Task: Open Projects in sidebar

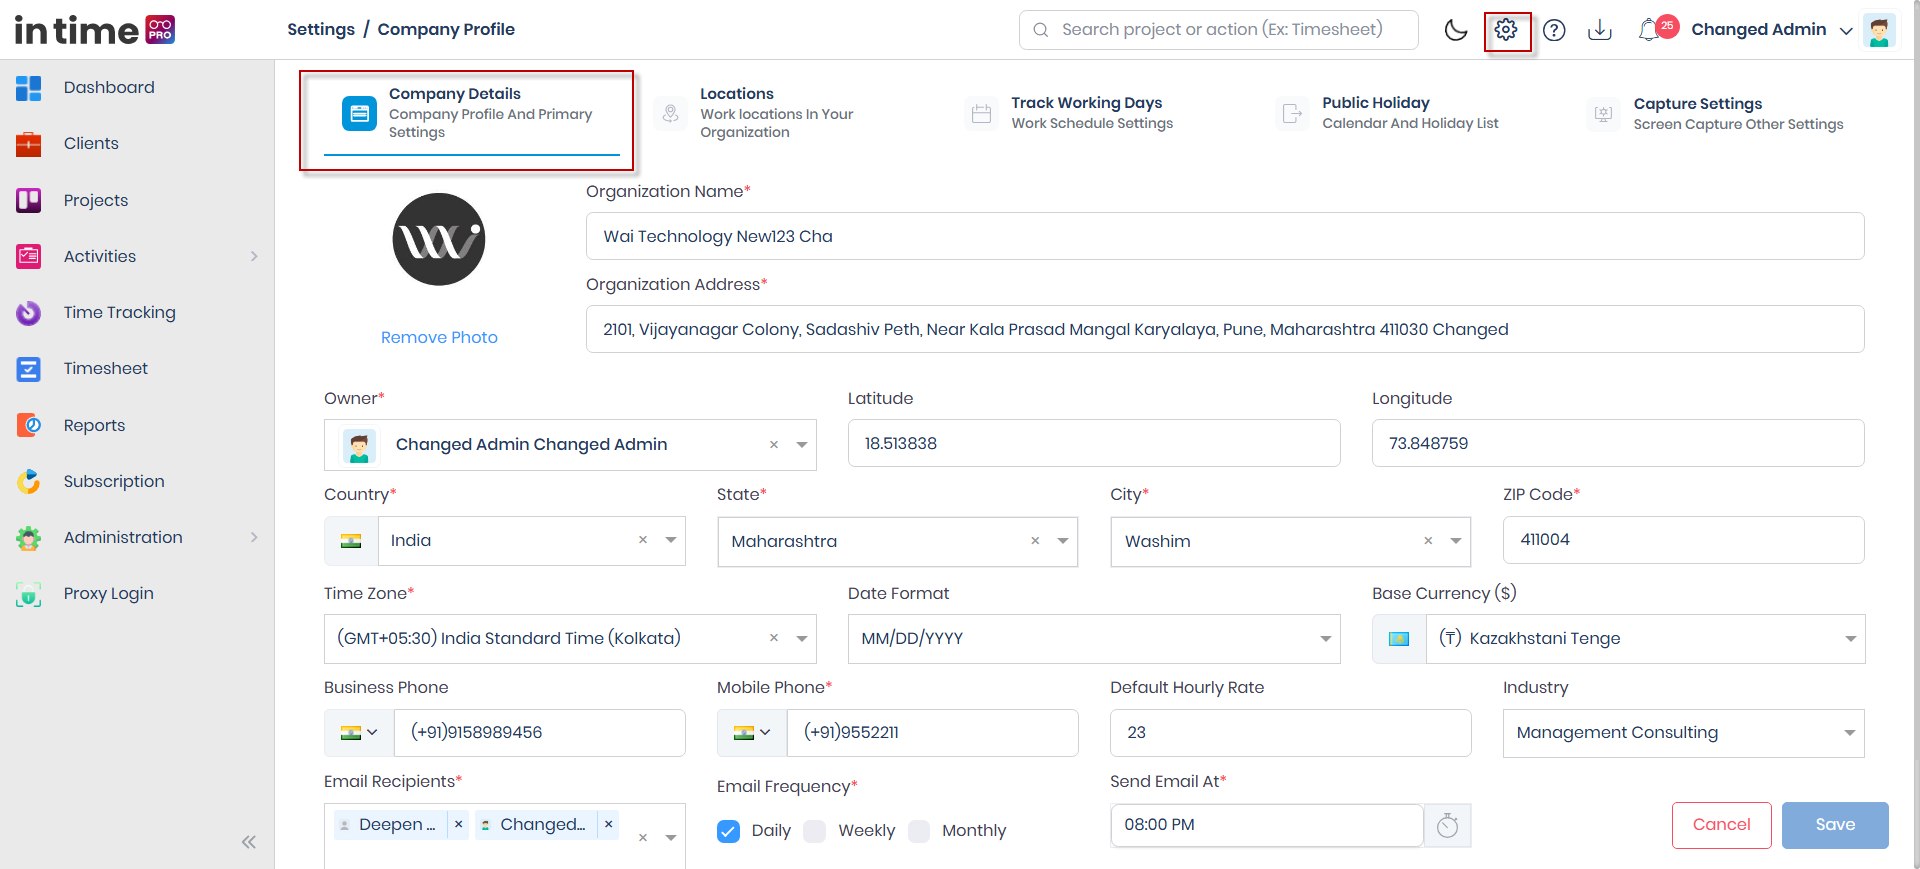Action: [x=96, y=200]
